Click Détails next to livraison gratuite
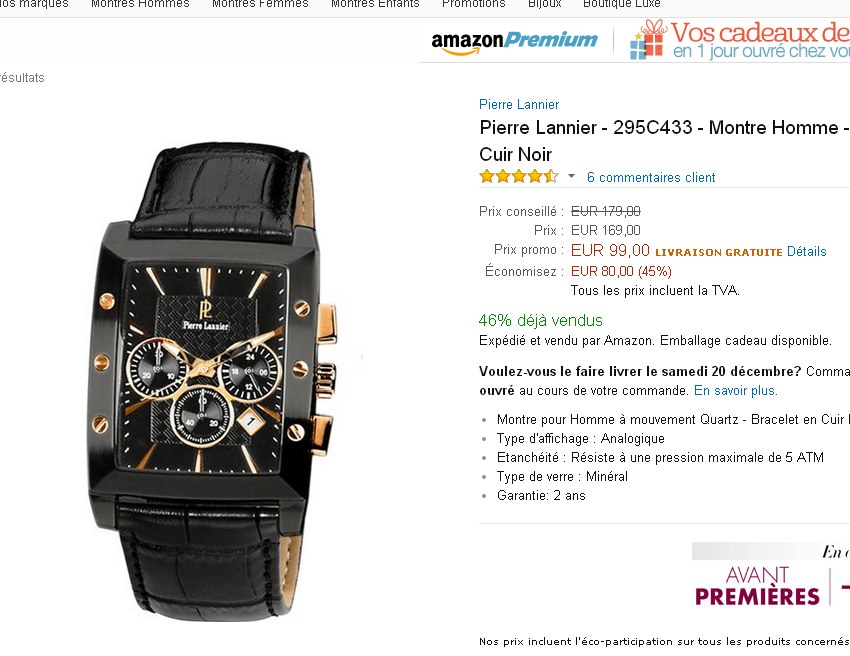 (x=807, y=252)
